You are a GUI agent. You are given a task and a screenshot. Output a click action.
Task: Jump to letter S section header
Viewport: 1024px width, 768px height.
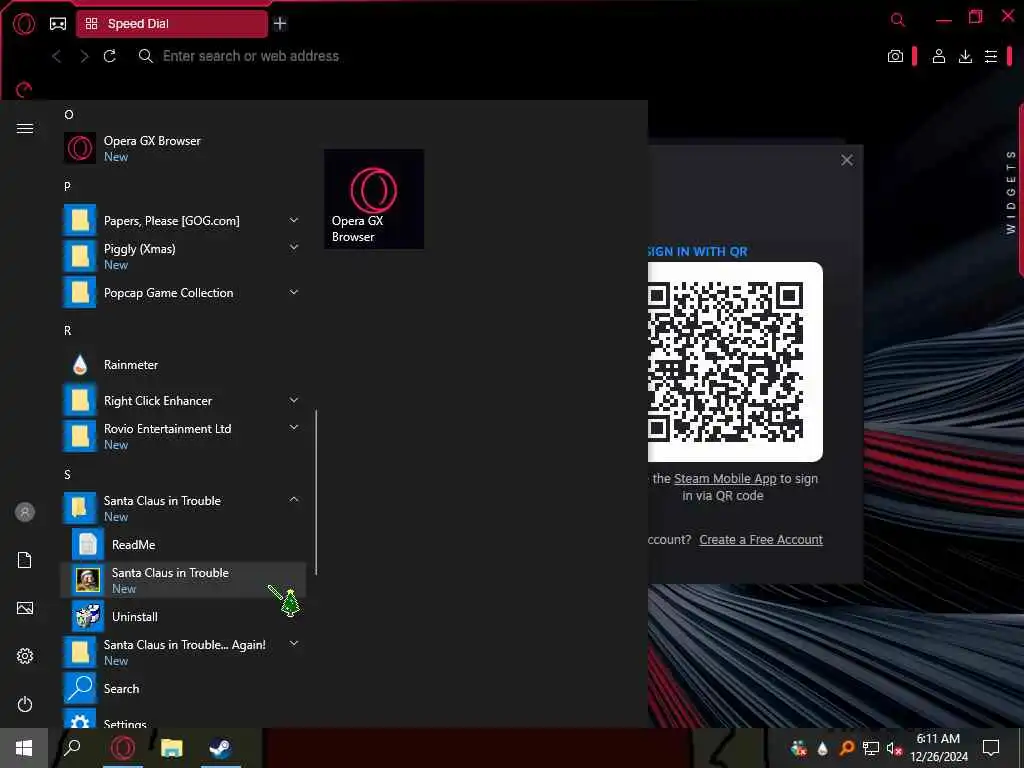coord(67,475)
